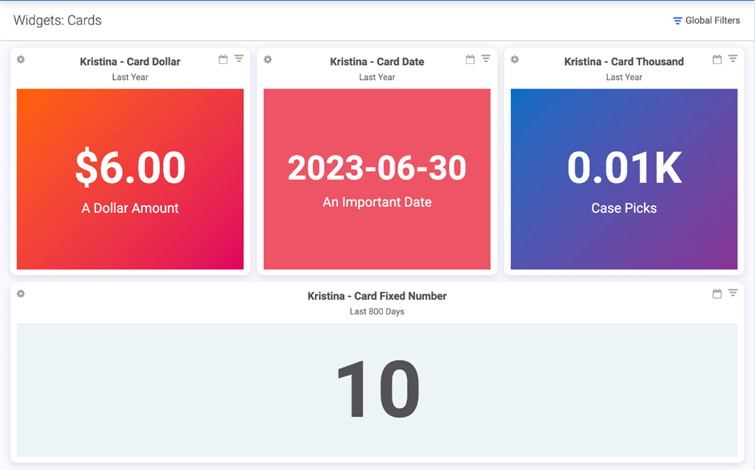
Task: Open the Global Filters button
Action: click(706, 20)
